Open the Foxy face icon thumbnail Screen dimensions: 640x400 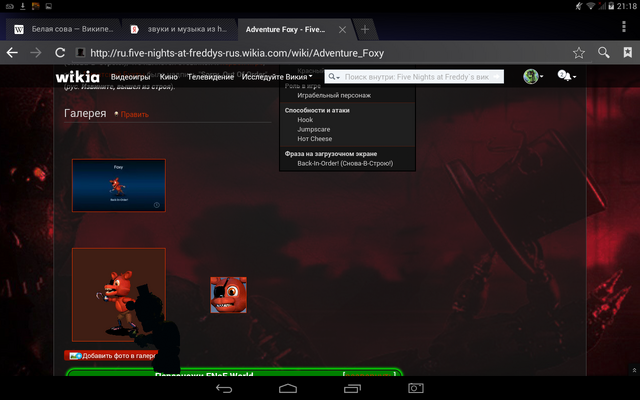[228, 295]
